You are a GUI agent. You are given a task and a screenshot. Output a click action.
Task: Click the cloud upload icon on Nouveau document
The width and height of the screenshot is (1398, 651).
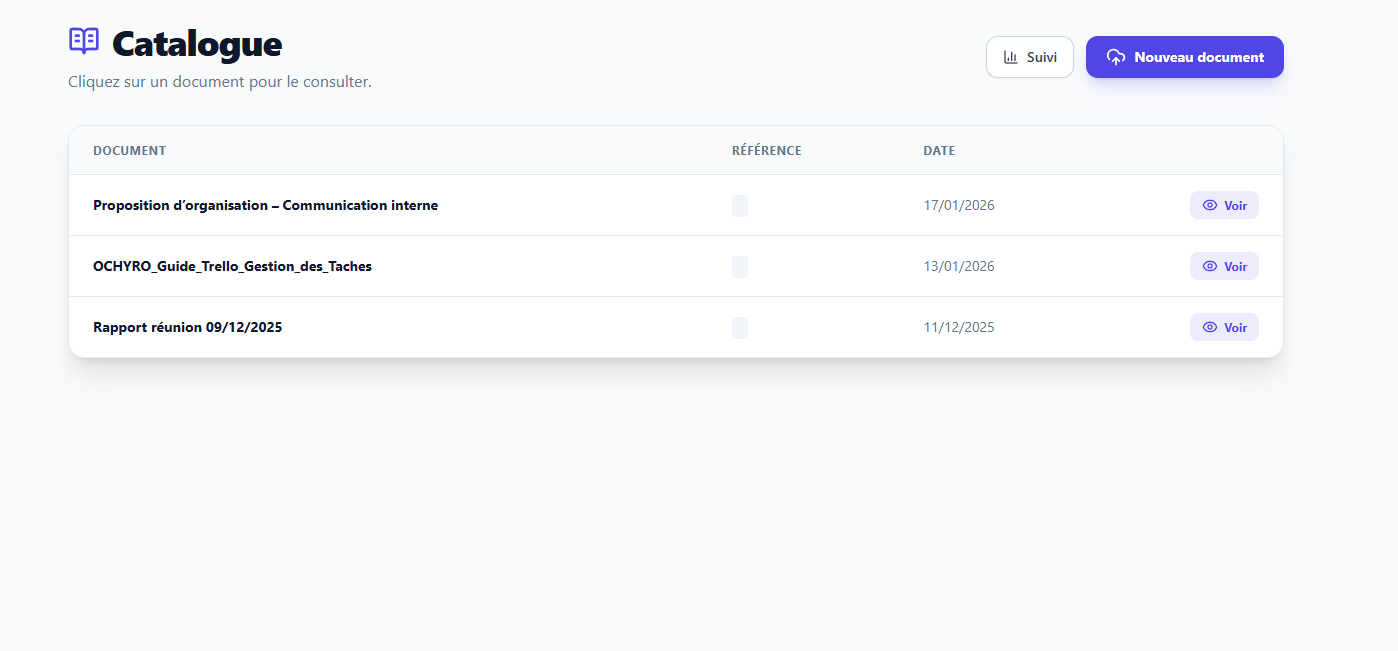pos(1114,57)
